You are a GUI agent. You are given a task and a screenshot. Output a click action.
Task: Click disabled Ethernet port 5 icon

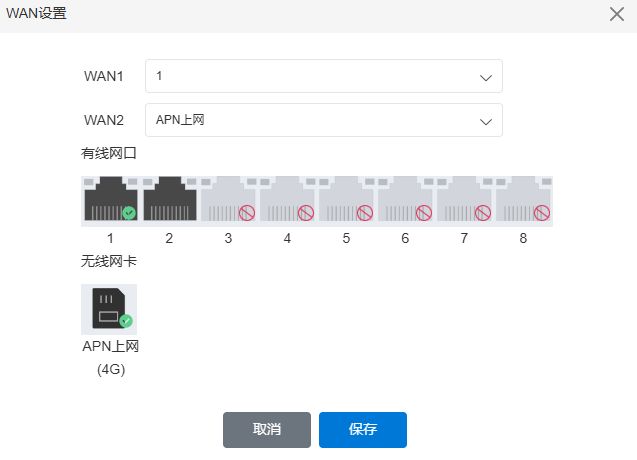point(346,199)
